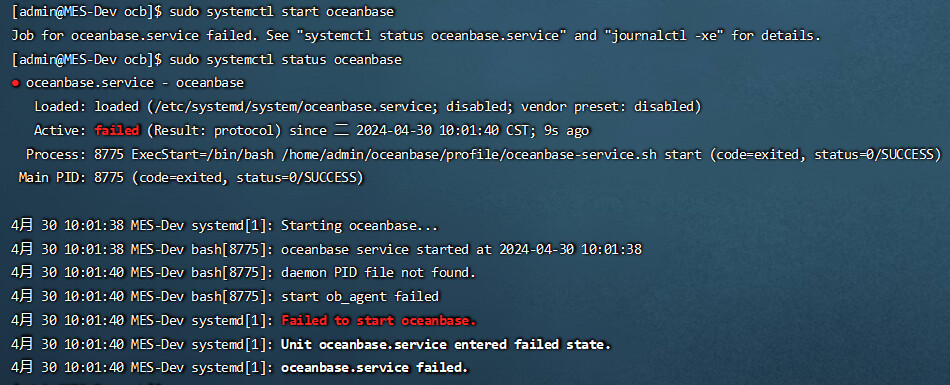Click the final 'oceanbase.service failed.' line
The width and height of the screenshot is (950, 385).
375,368
